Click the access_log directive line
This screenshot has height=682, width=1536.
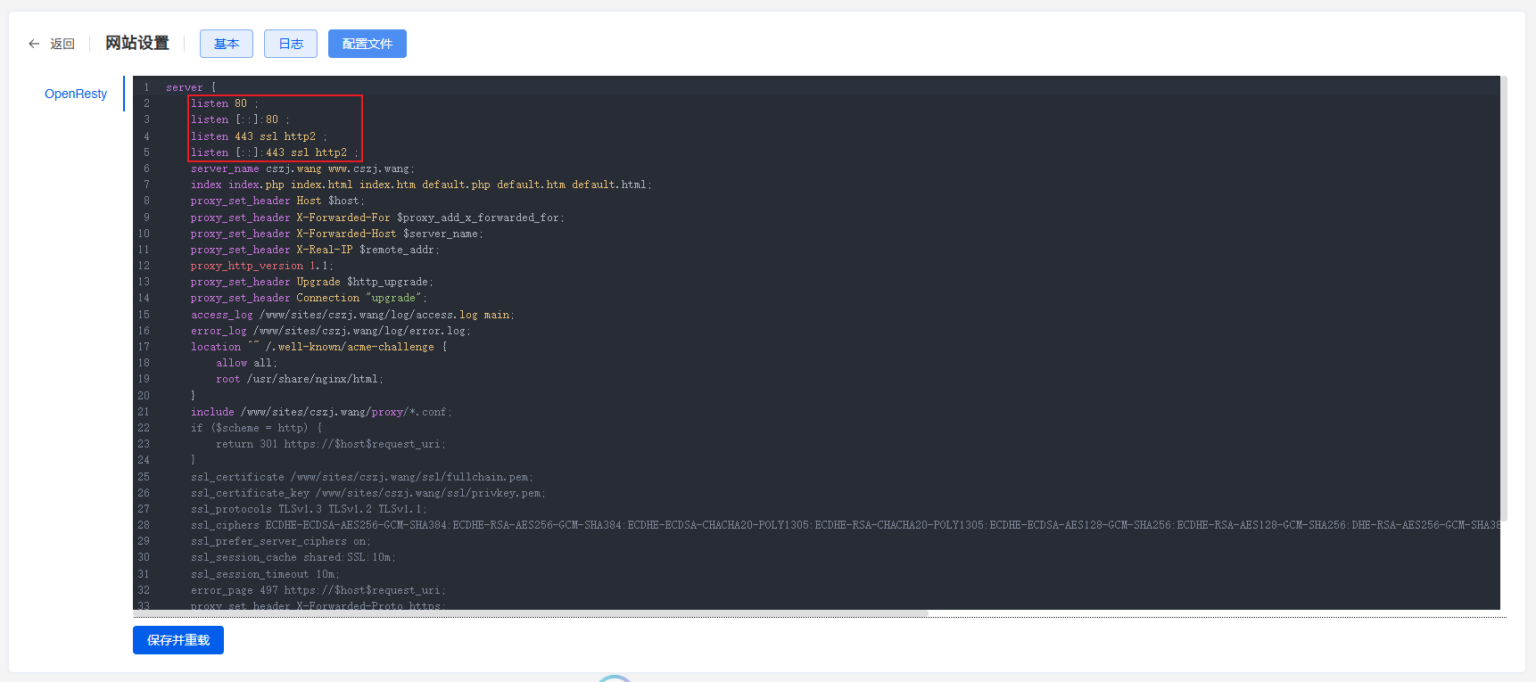tap(352, 315)
